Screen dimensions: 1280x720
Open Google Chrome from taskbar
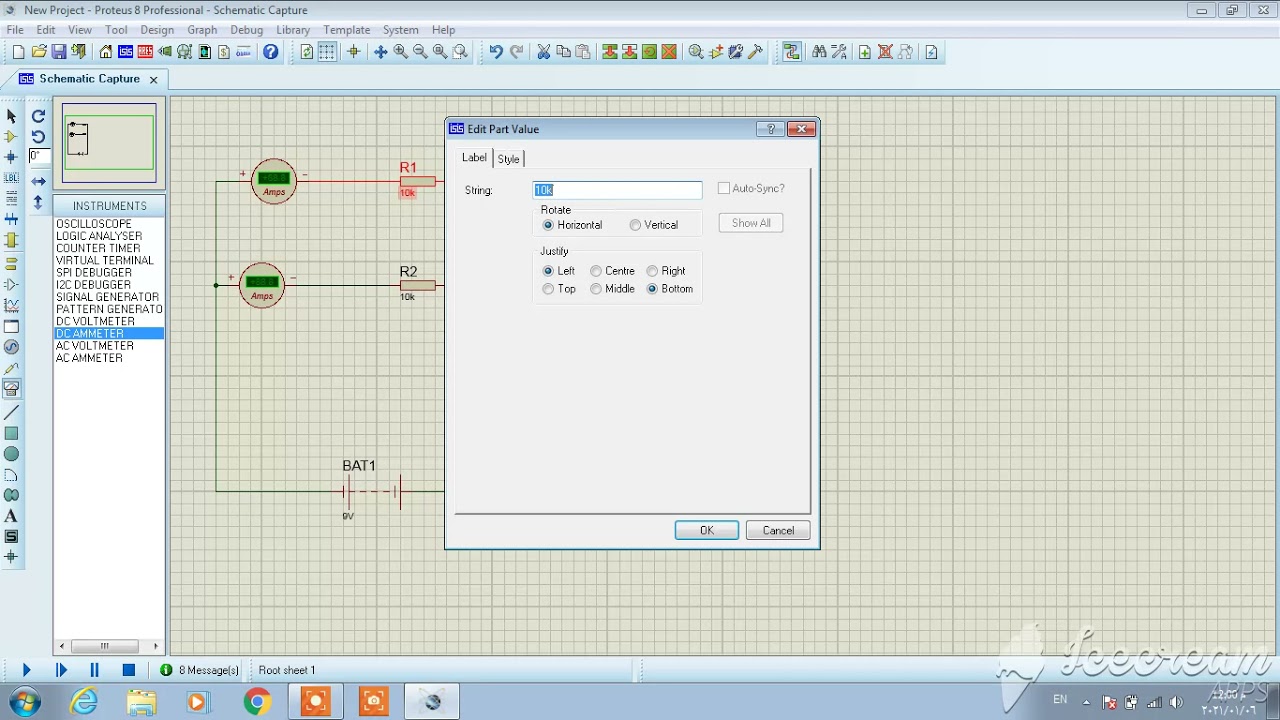257,702
